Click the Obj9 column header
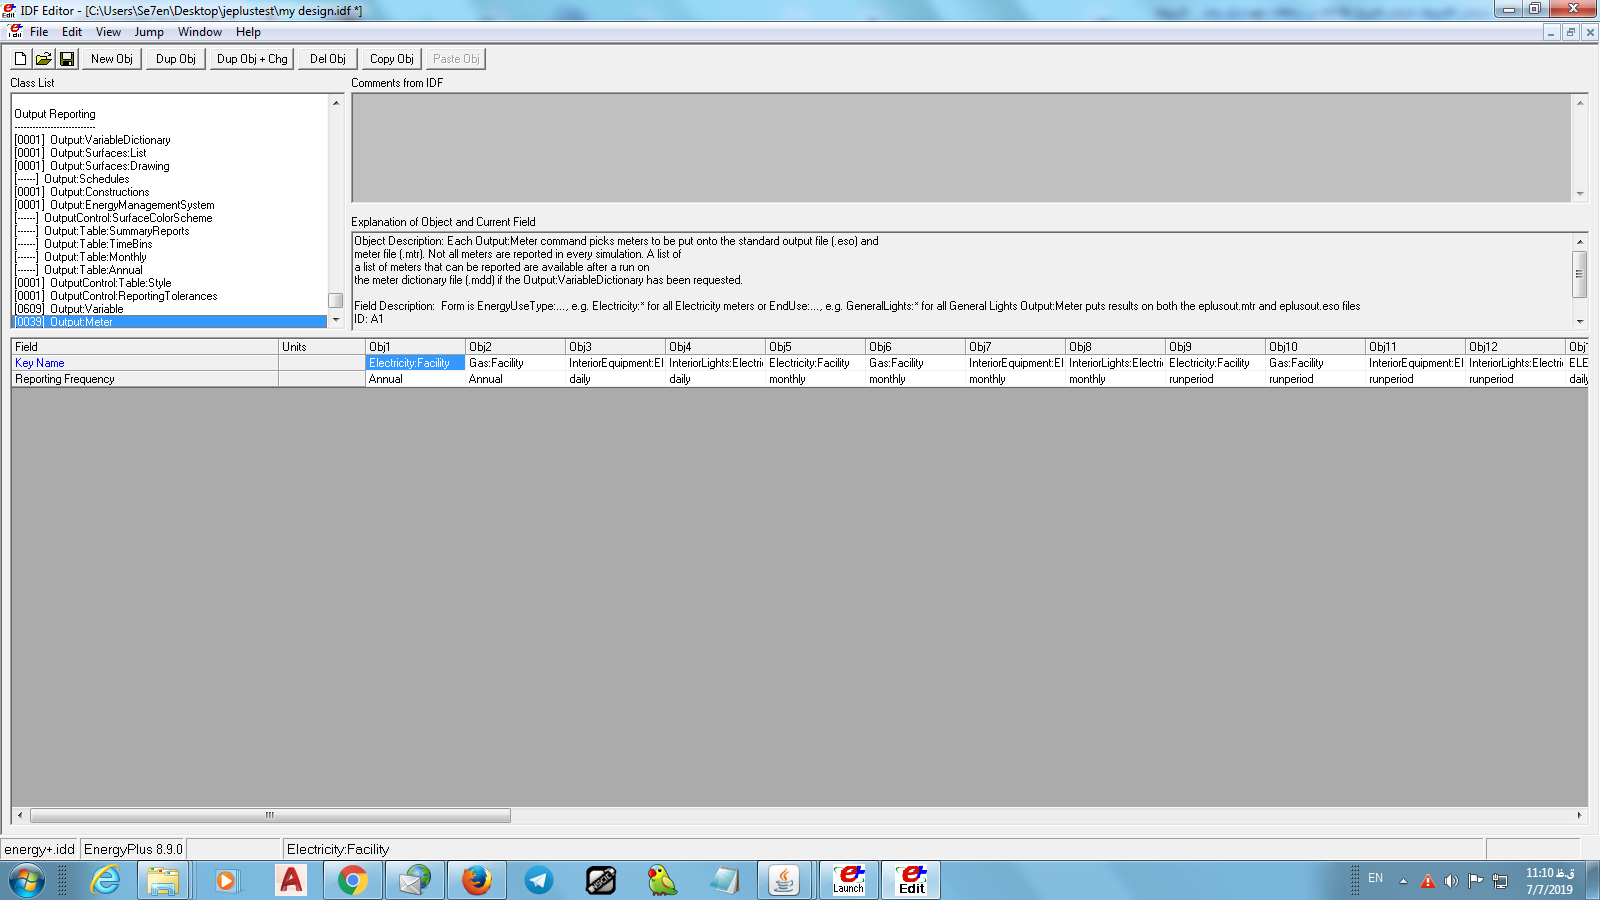This screenshot has height=900, width=1600. (x=1215, y=347)
